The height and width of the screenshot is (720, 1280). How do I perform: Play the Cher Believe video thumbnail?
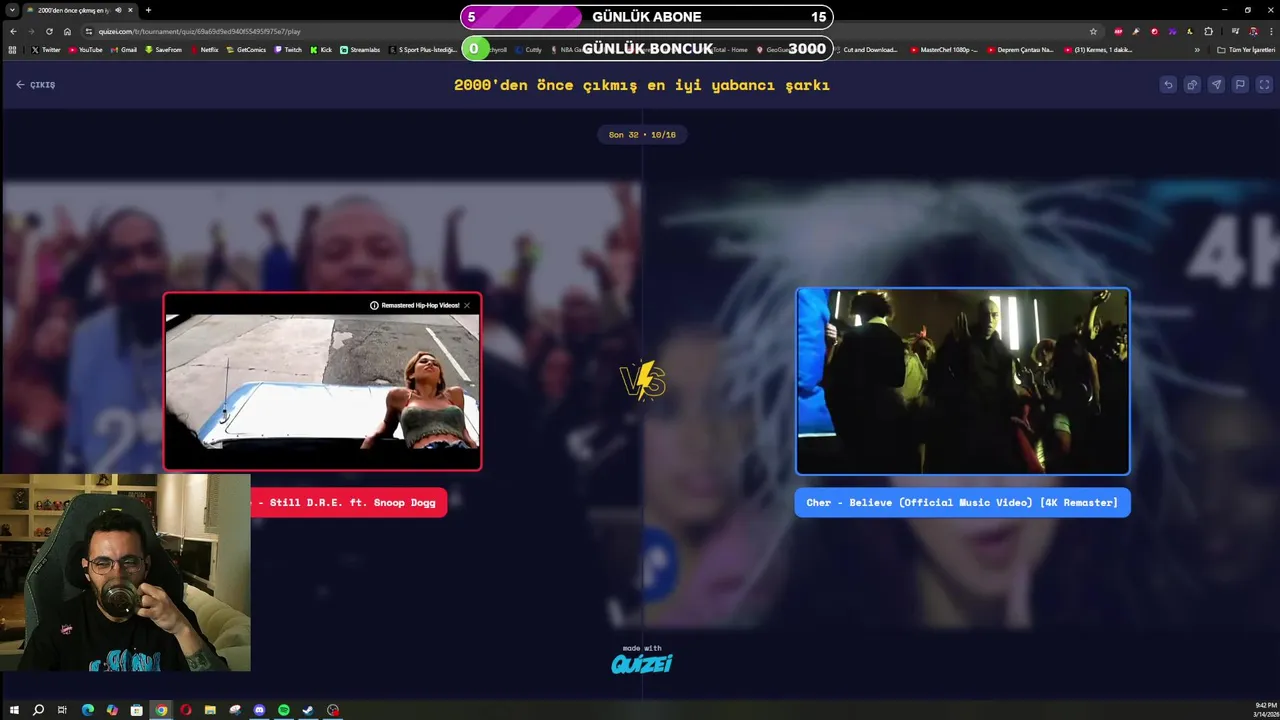pos(962,381)
